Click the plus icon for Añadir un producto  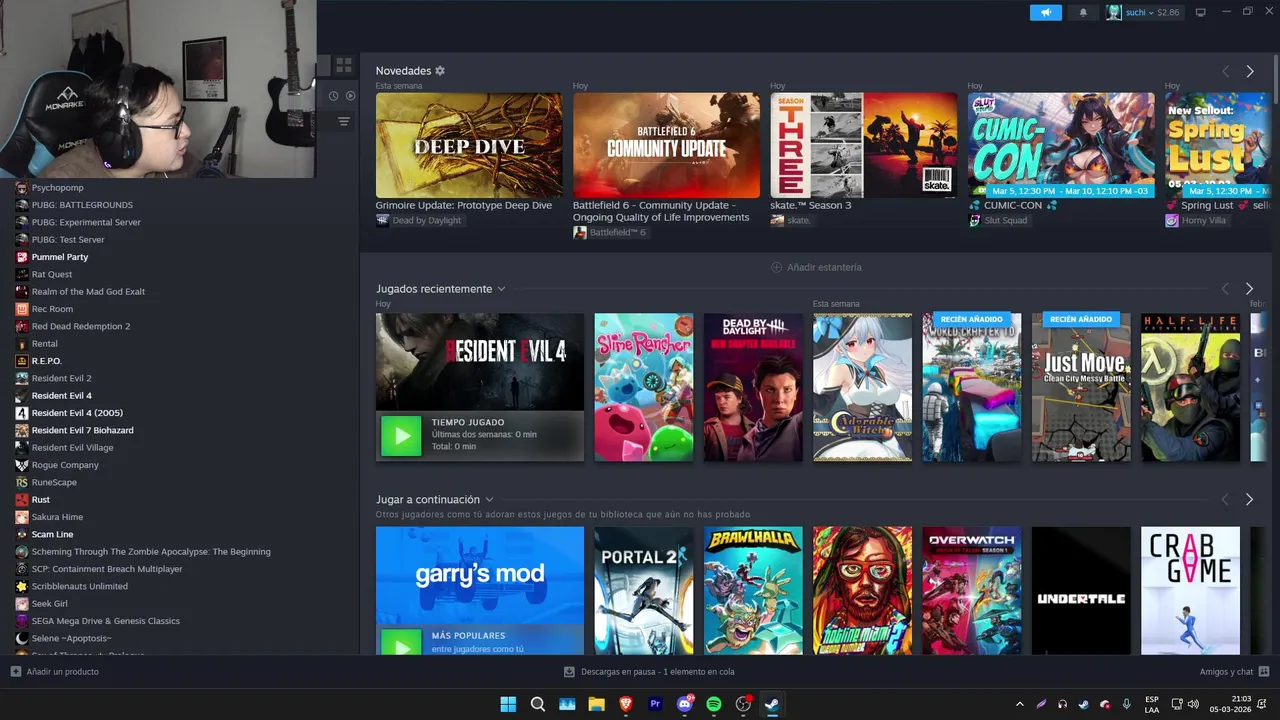pos(15,671)
